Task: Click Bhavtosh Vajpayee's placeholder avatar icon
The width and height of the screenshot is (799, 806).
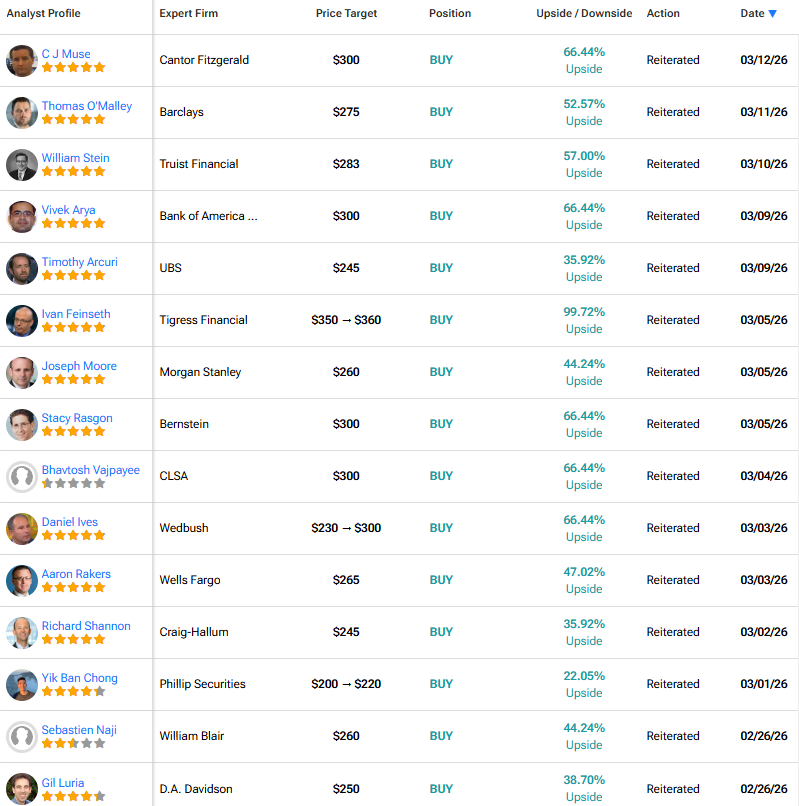Action: coord(22,476)
